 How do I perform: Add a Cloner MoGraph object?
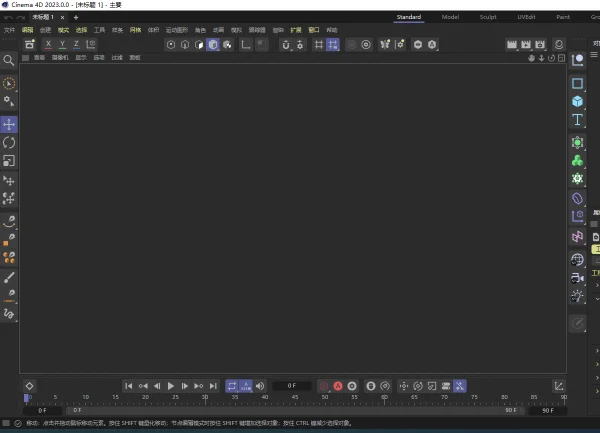click(577, 179)
